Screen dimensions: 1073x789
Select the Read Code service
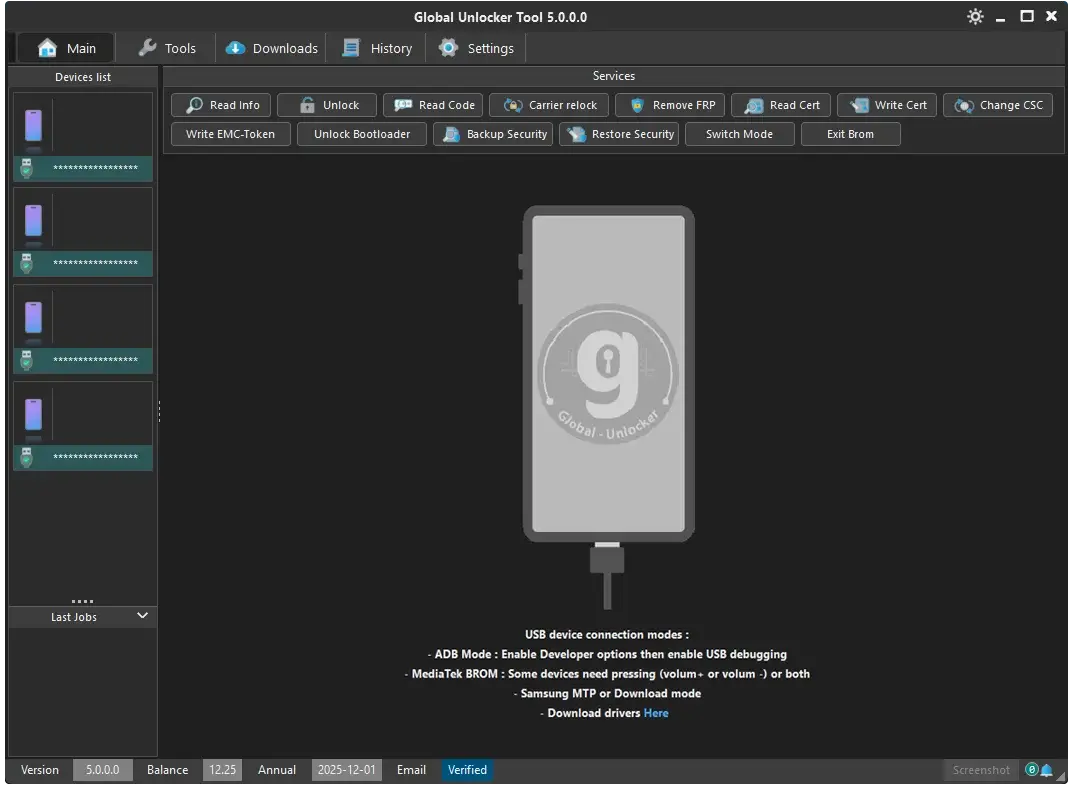[433, 105]
